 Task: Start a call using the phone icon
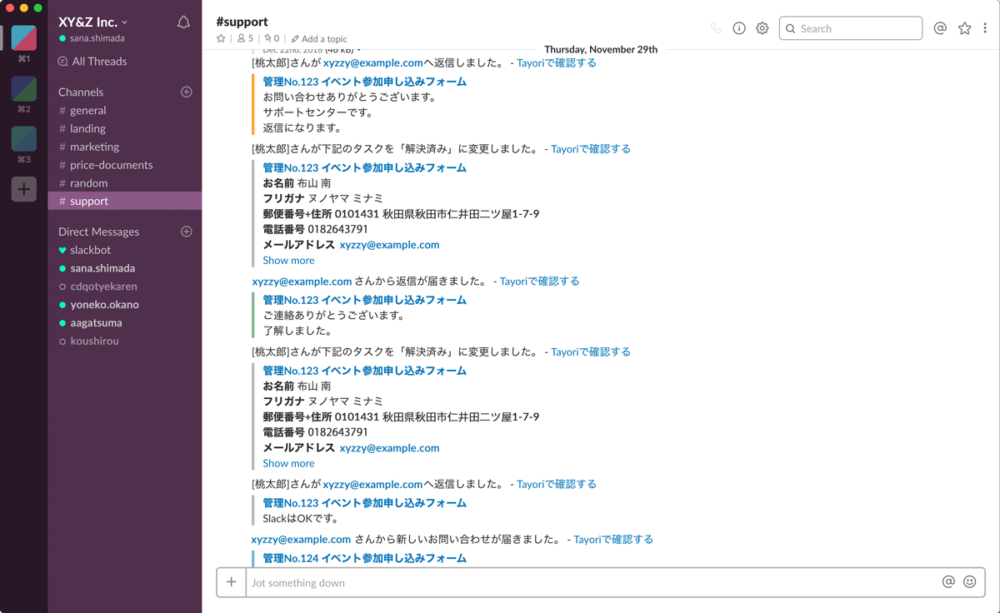(715, 28)
